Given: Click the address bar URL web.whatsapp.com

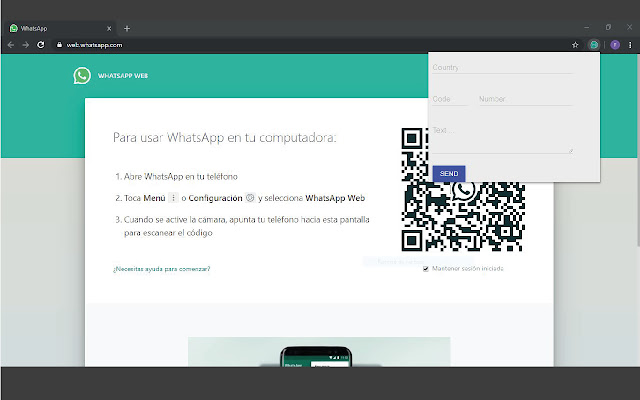Looking at the screenshot, I should [95, 45].
